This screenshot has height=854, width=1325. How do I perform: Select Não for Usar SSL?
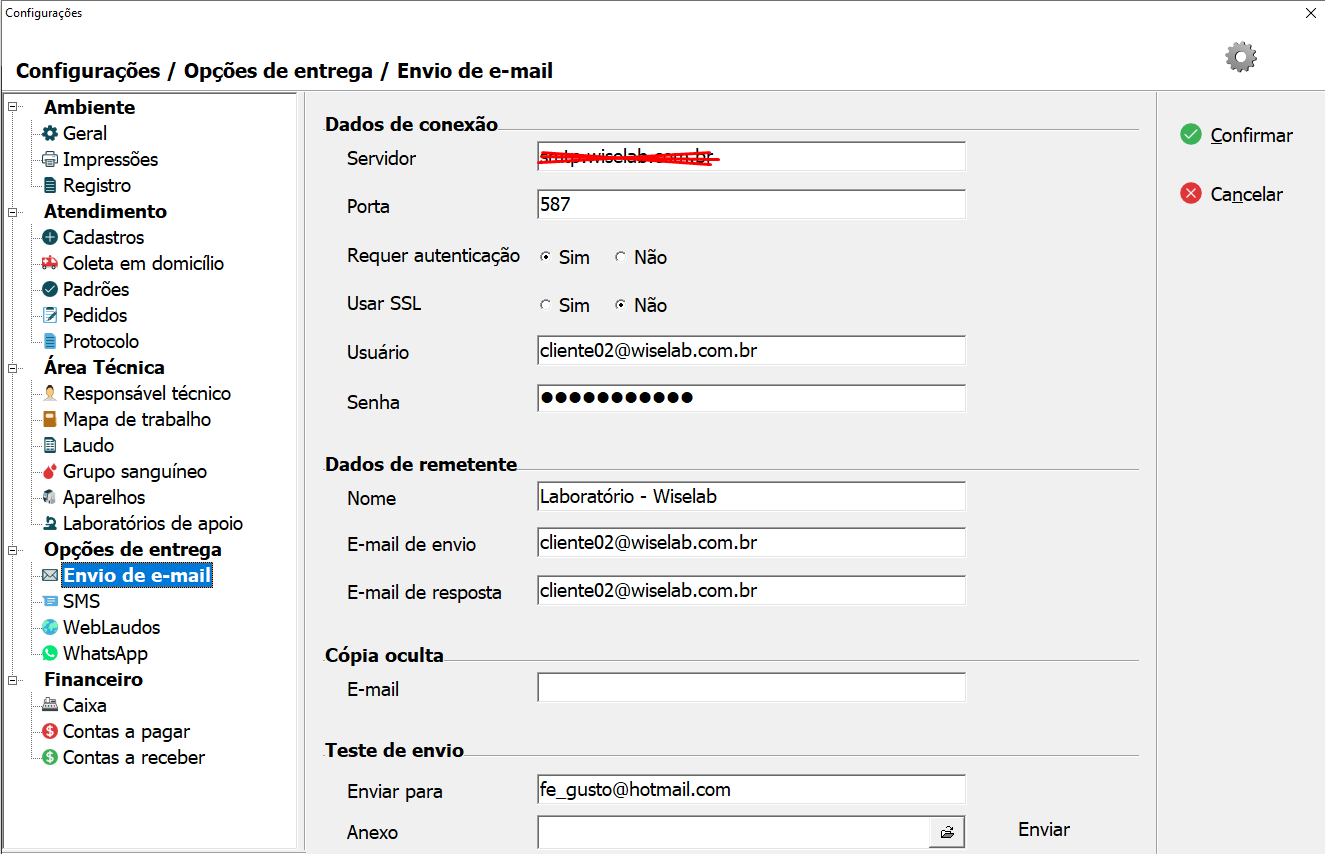point(621,305)
